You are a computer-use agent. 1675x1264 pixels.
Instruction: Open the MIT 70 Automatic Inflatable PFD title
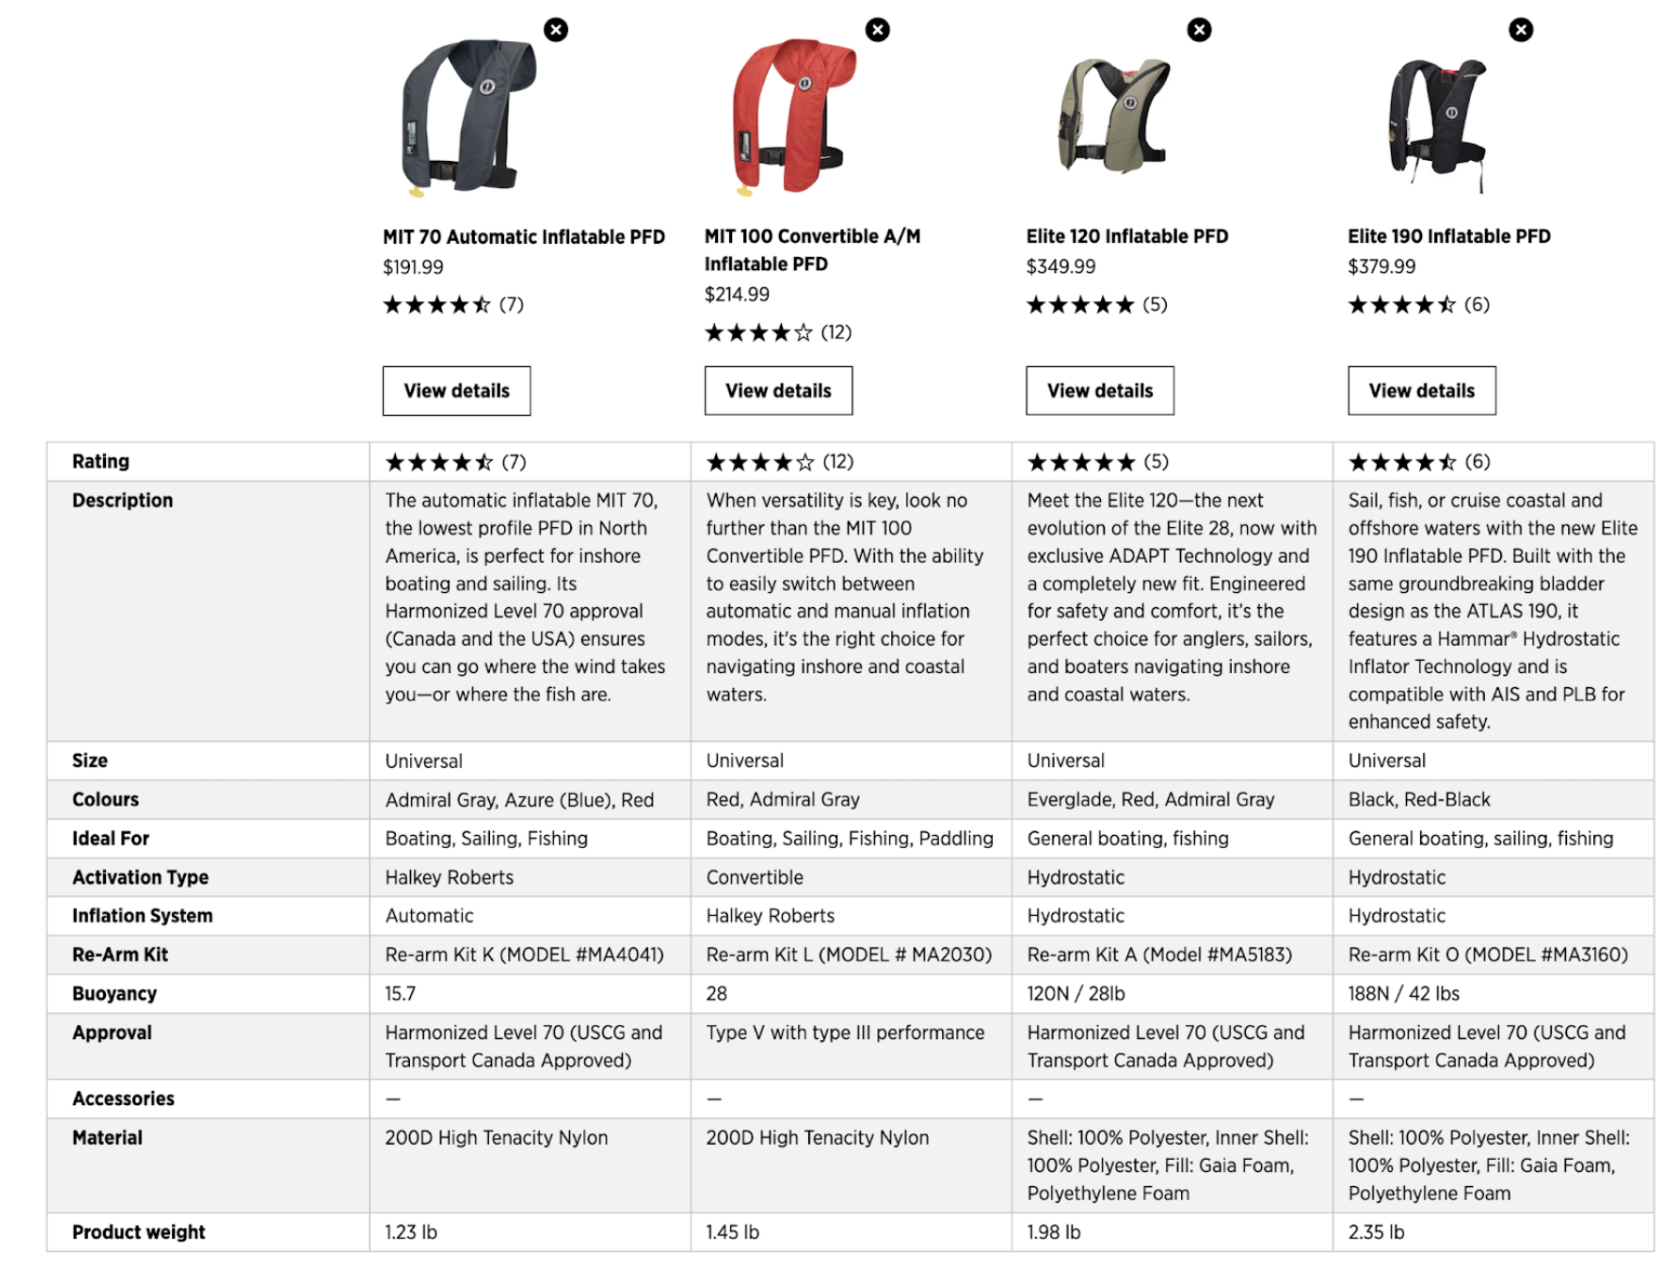523,237
